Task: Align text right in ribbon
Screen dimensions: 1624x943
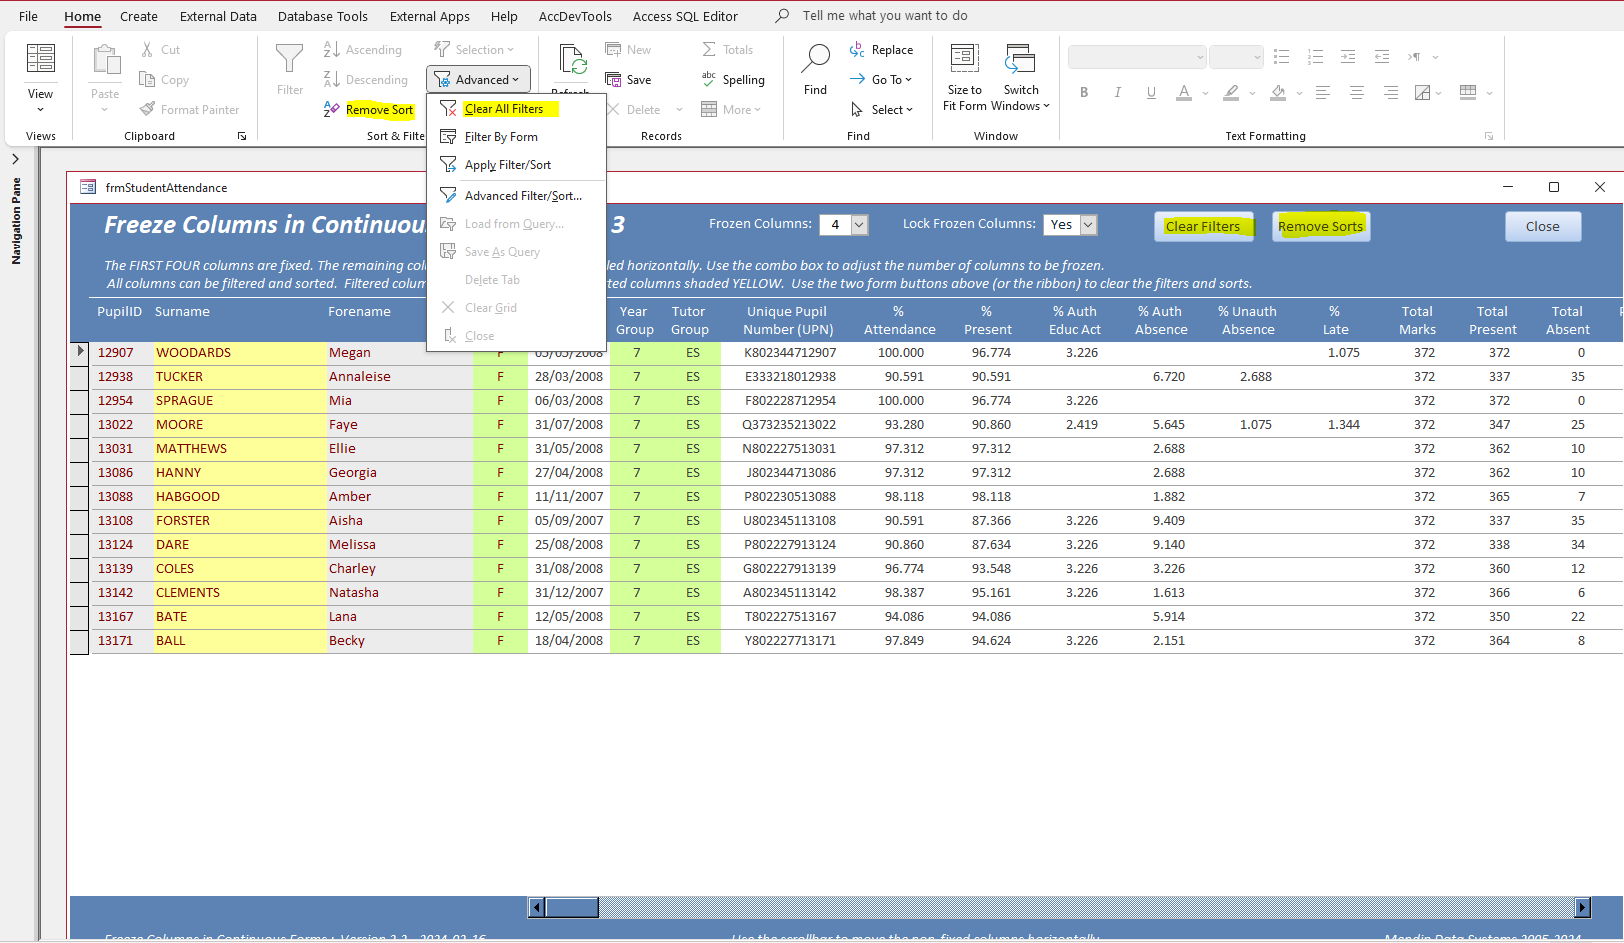Action: [1390, 92]
